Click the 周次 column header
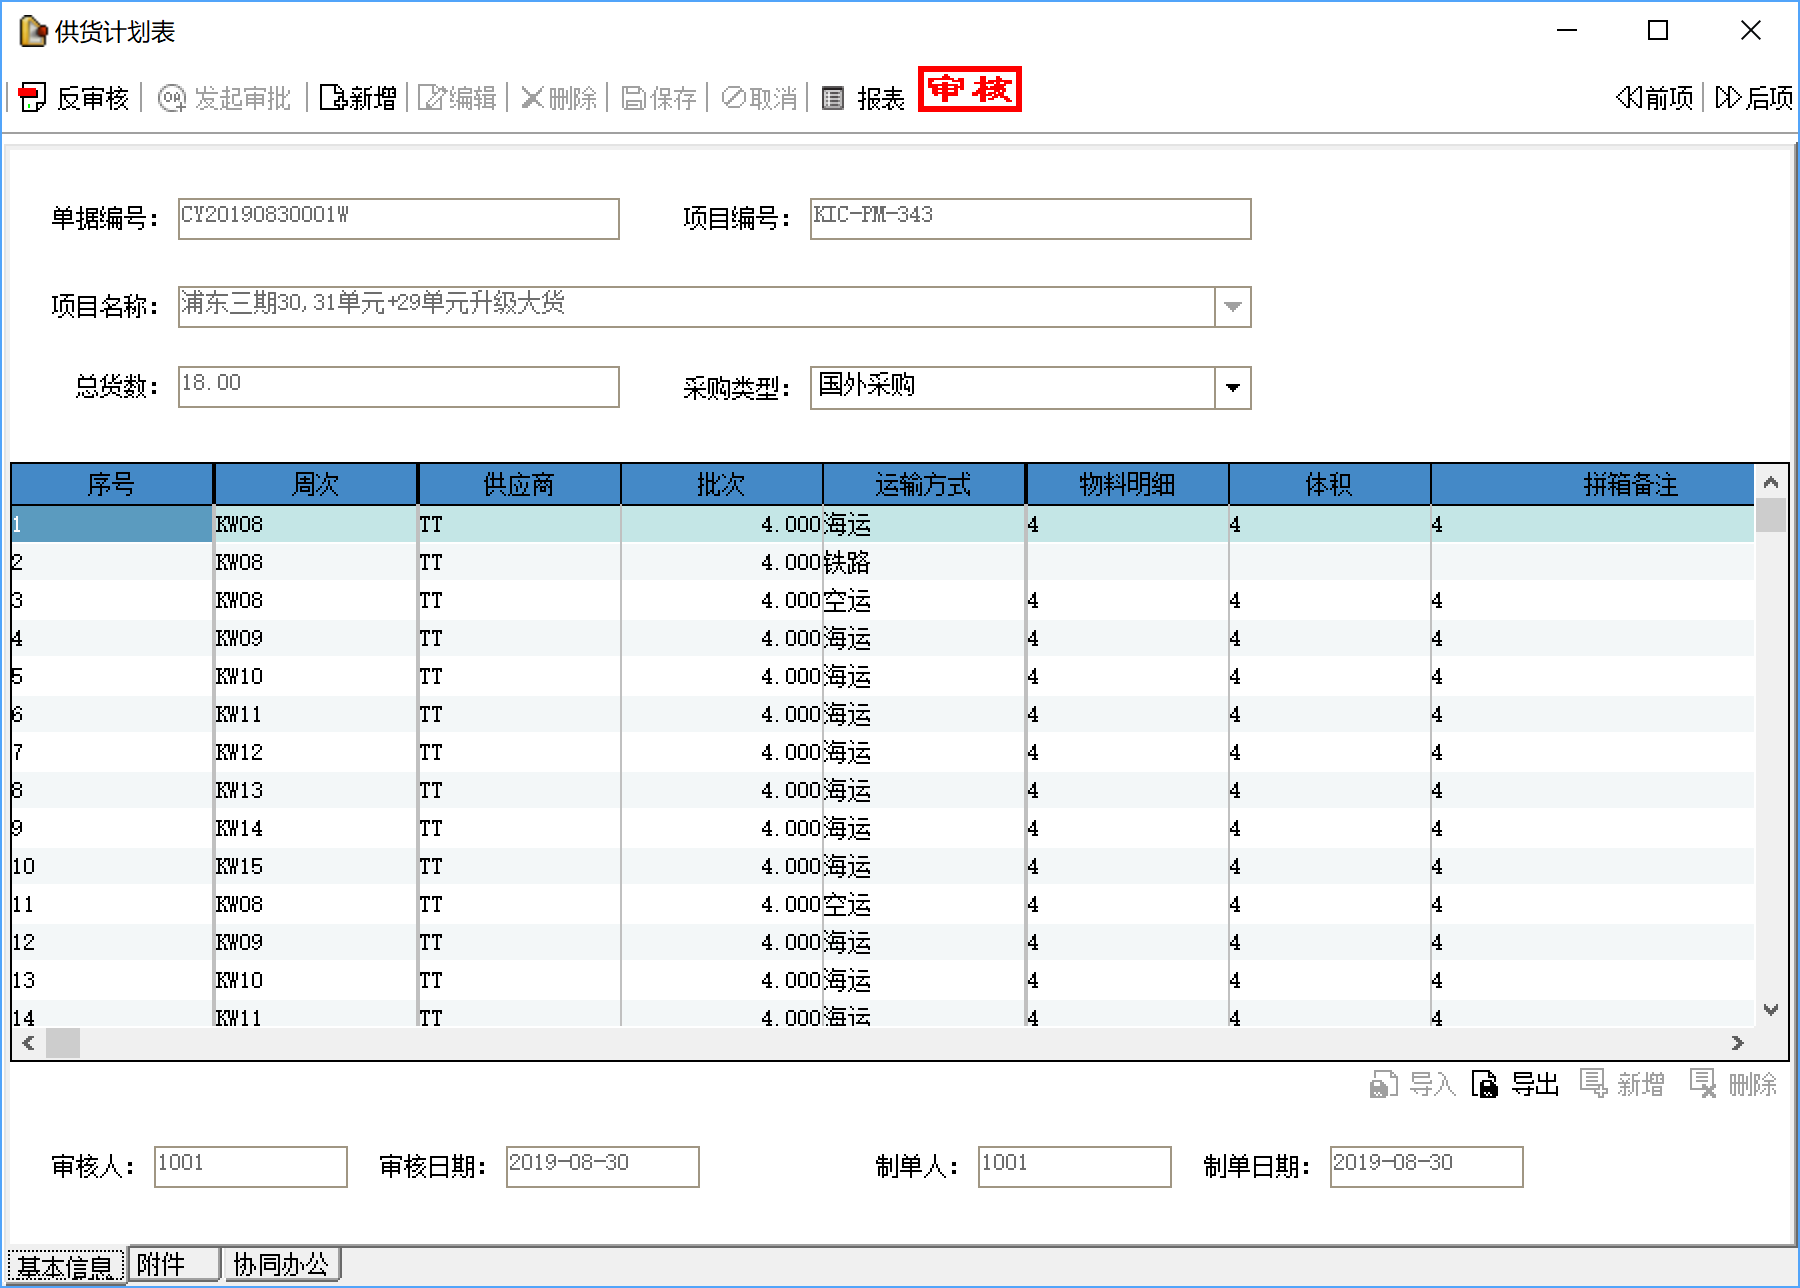 point(315,485)
